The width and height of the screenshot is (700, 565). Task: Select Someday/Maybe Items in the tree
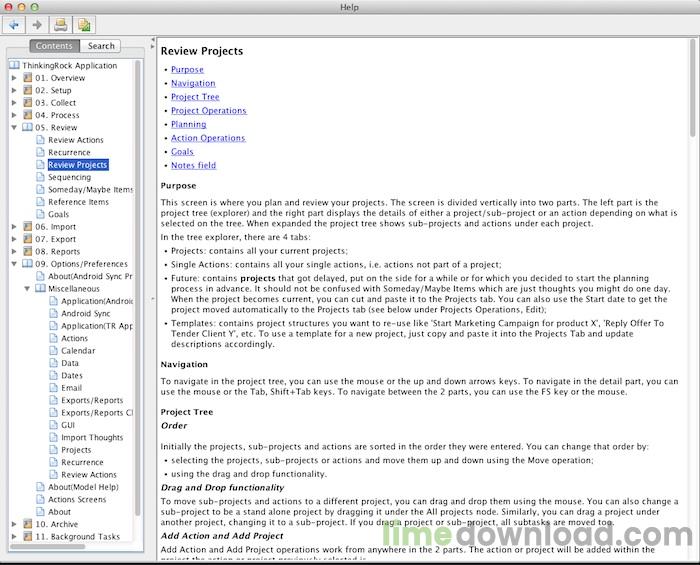(x=91, y=190)
